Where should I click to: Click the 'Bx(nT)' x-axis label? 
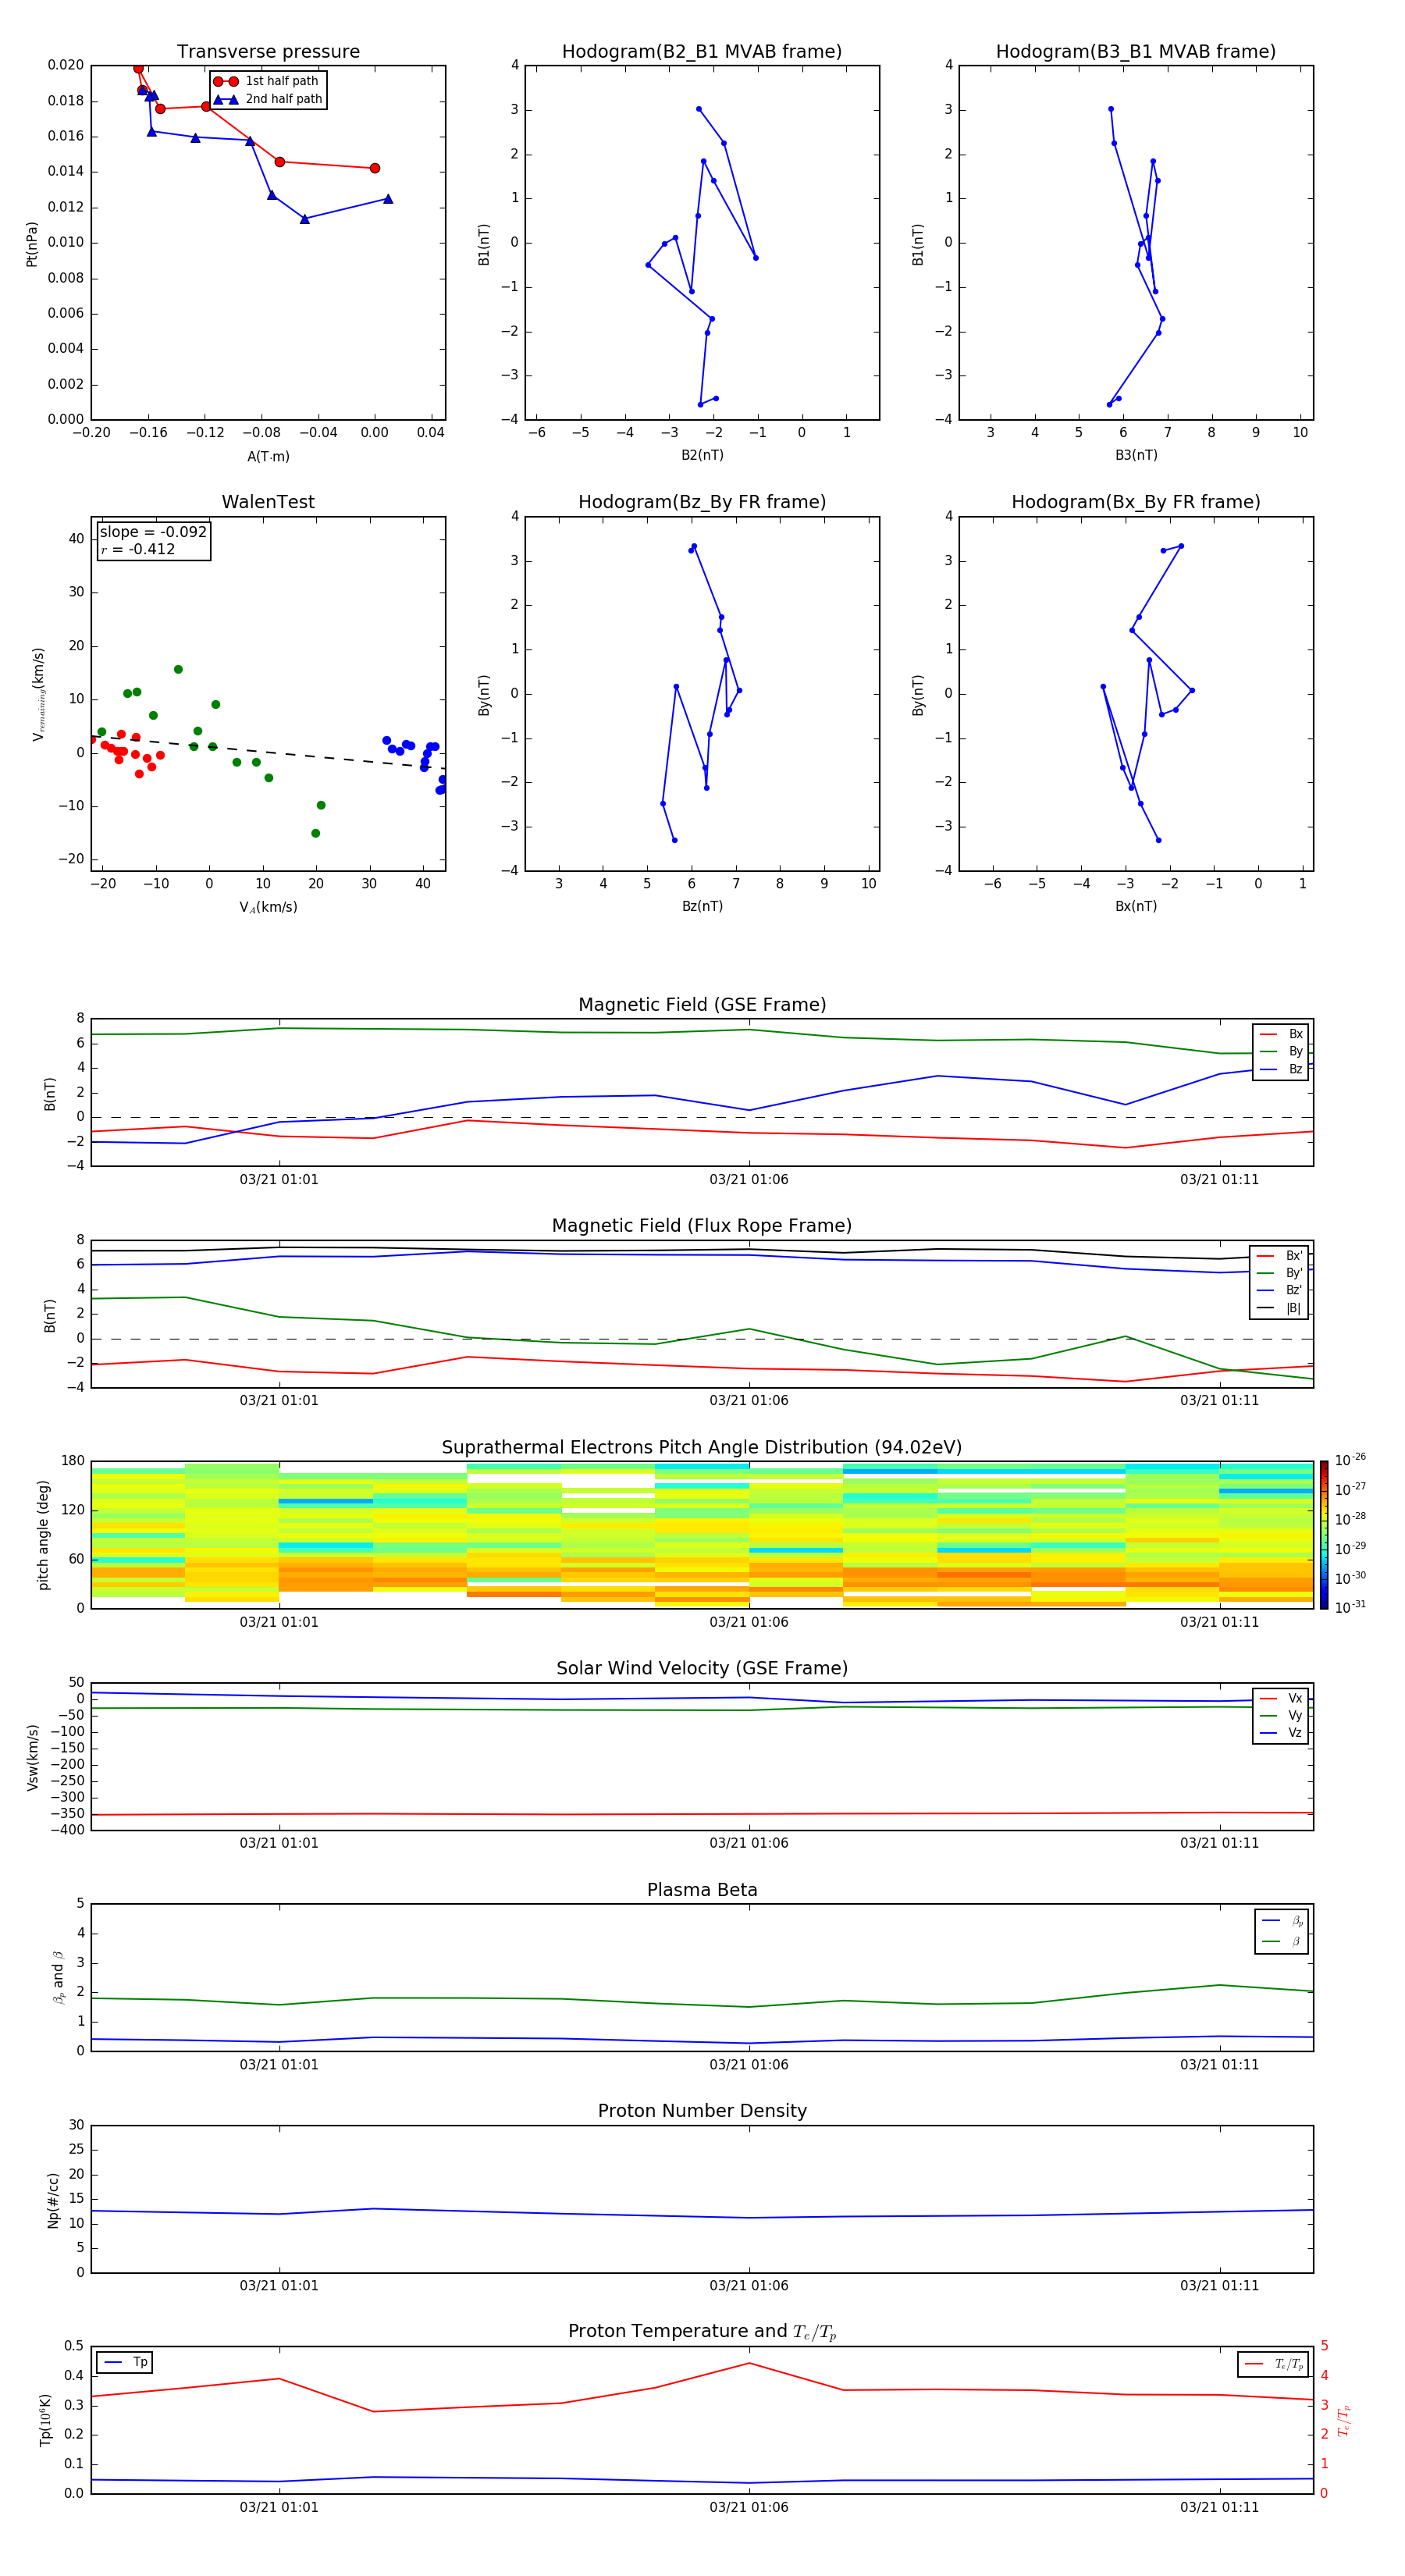[x=1136, y=906]
